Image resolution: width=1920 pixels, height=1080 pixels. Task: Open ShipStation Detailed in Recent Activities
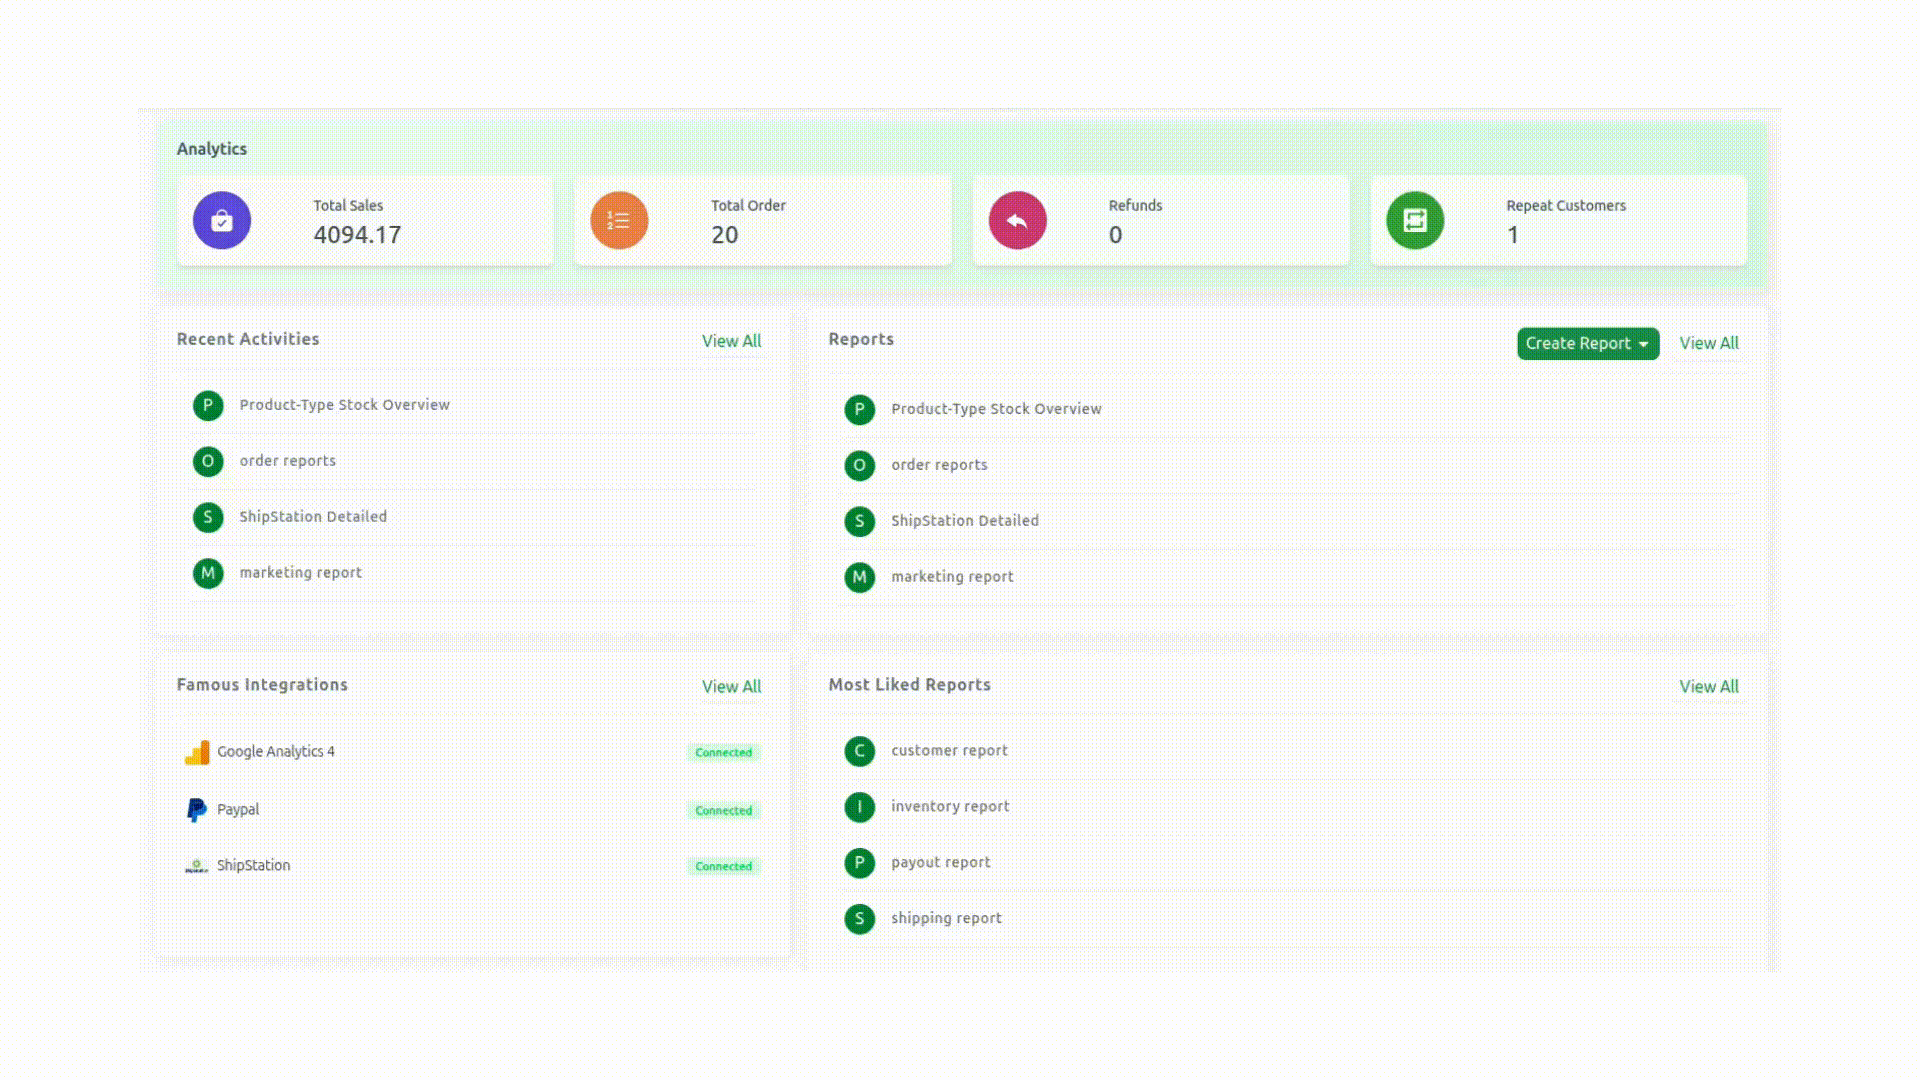pyautogui.click(x=313, y=517)
